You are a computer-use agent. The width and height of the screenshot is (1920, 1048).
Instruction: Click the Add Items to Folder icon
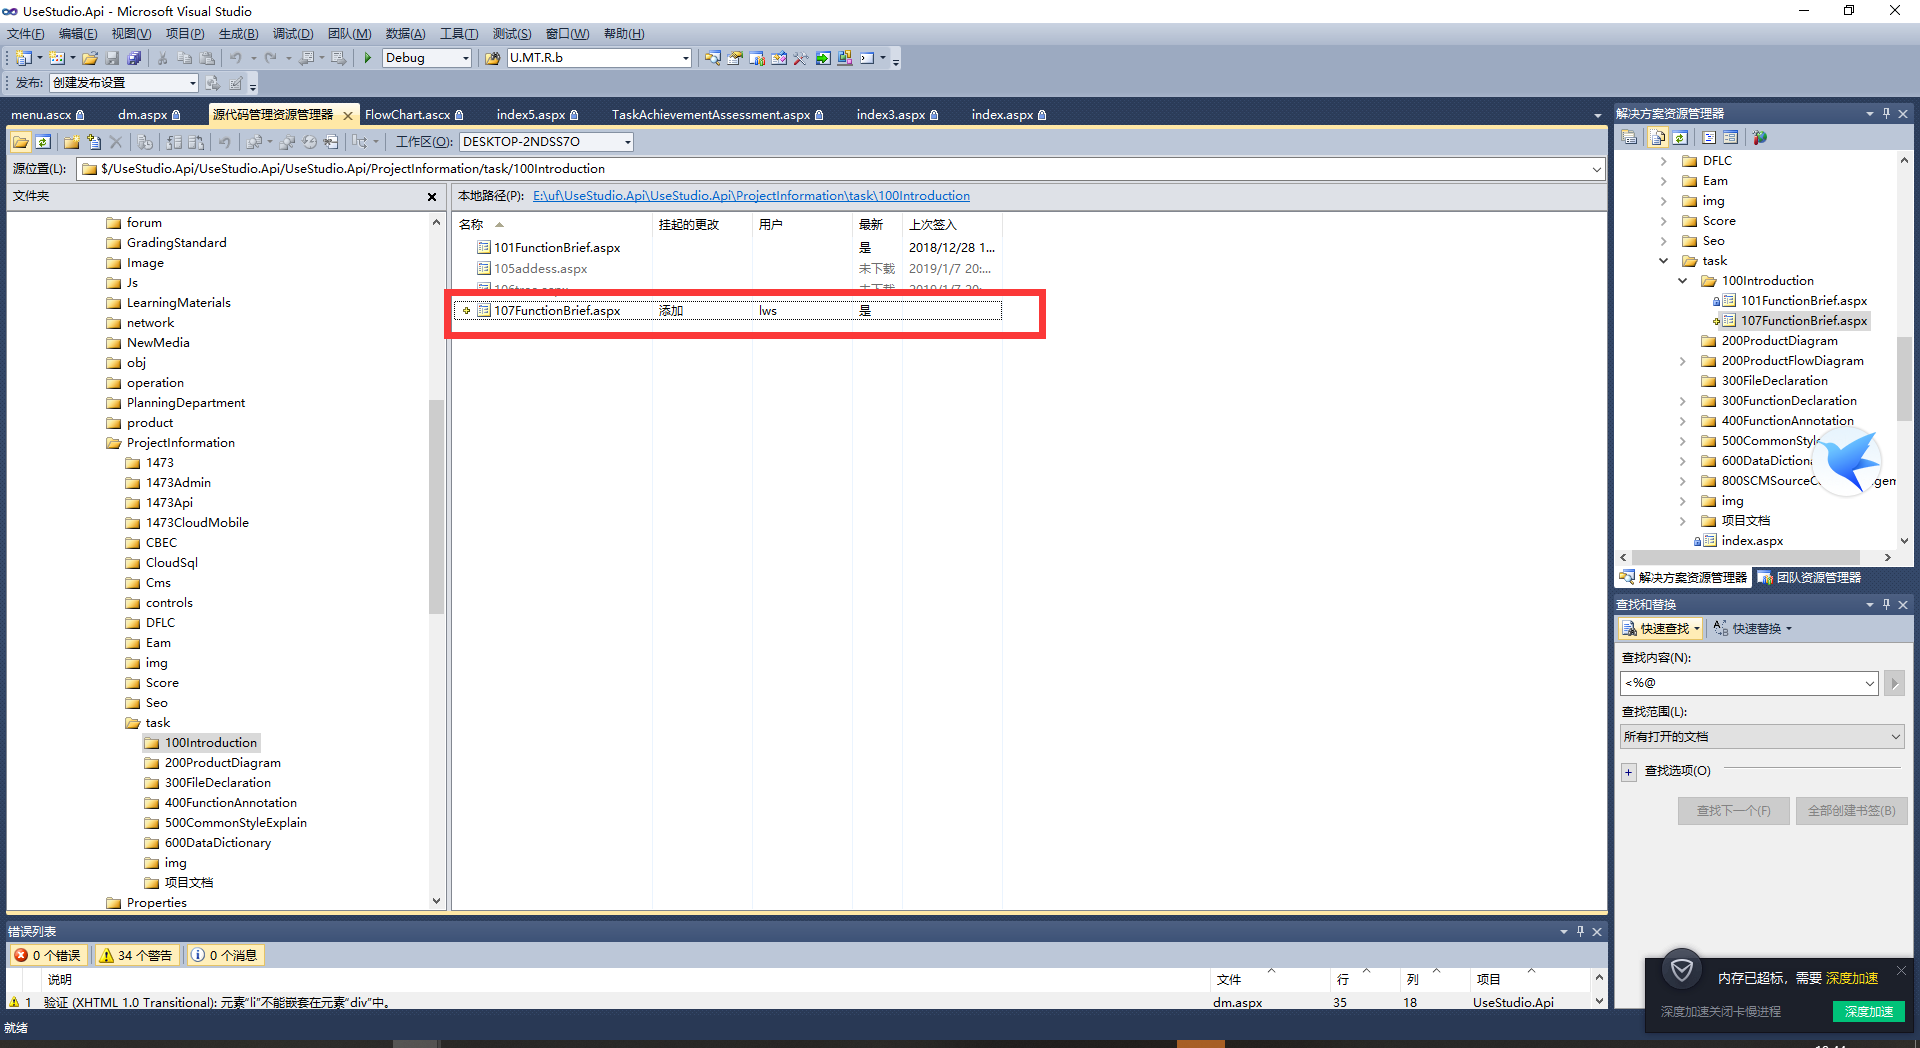click(94, 142)
